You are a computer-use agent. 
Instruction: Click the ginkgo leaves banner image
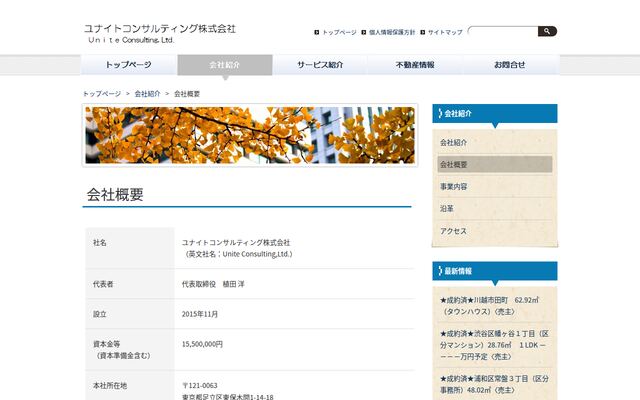pyautogui.click(x=250, y=136)
